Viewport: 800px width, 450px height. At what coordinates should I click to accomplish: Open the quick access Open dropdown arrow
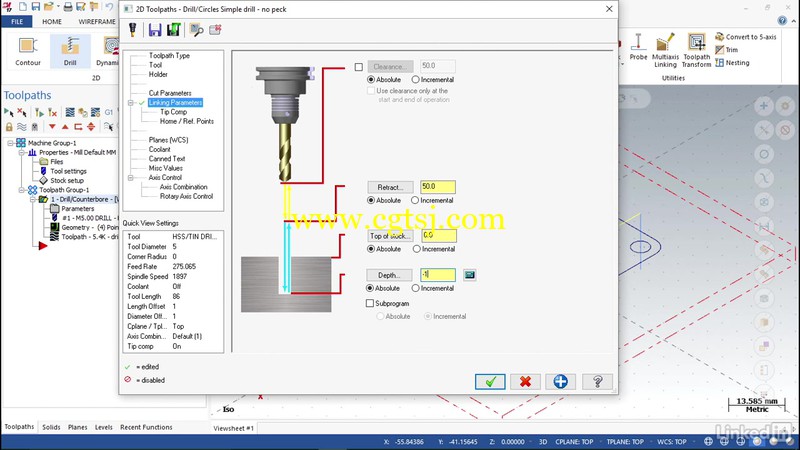point(58,7)
